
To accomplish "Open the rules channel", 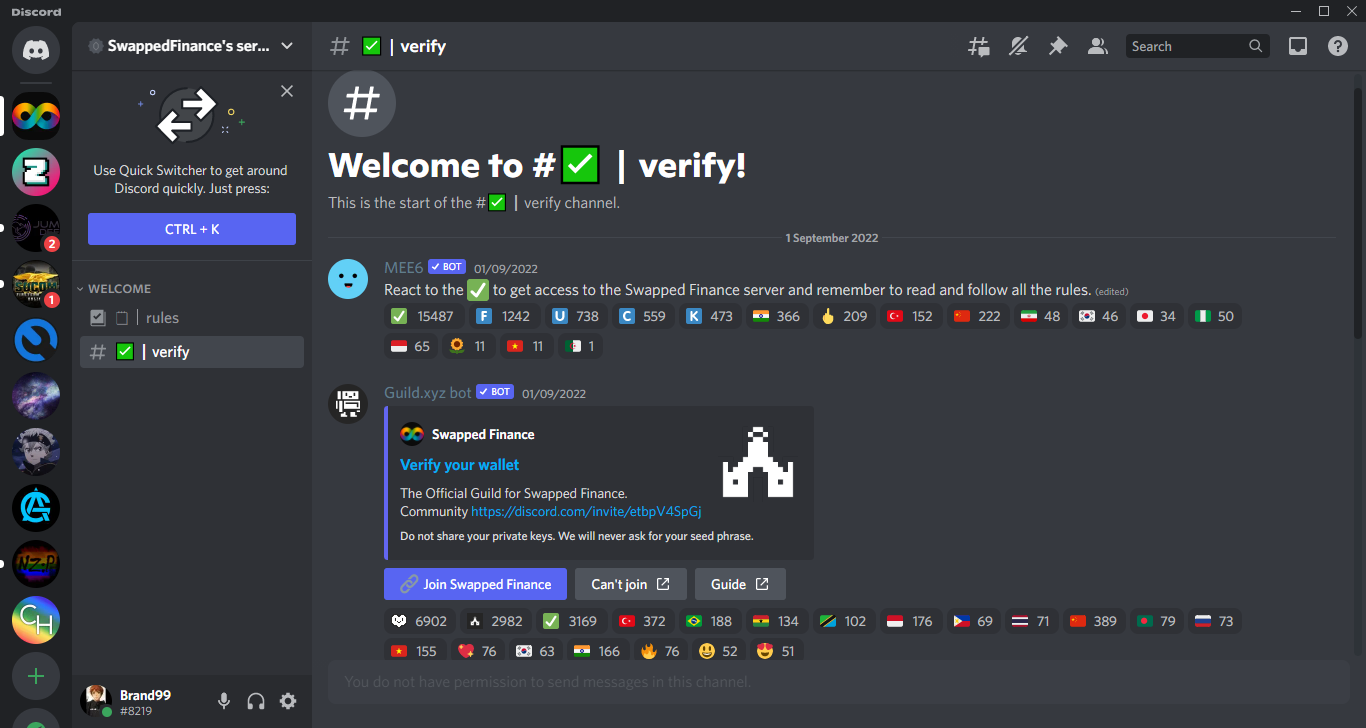I will (162, 318).
